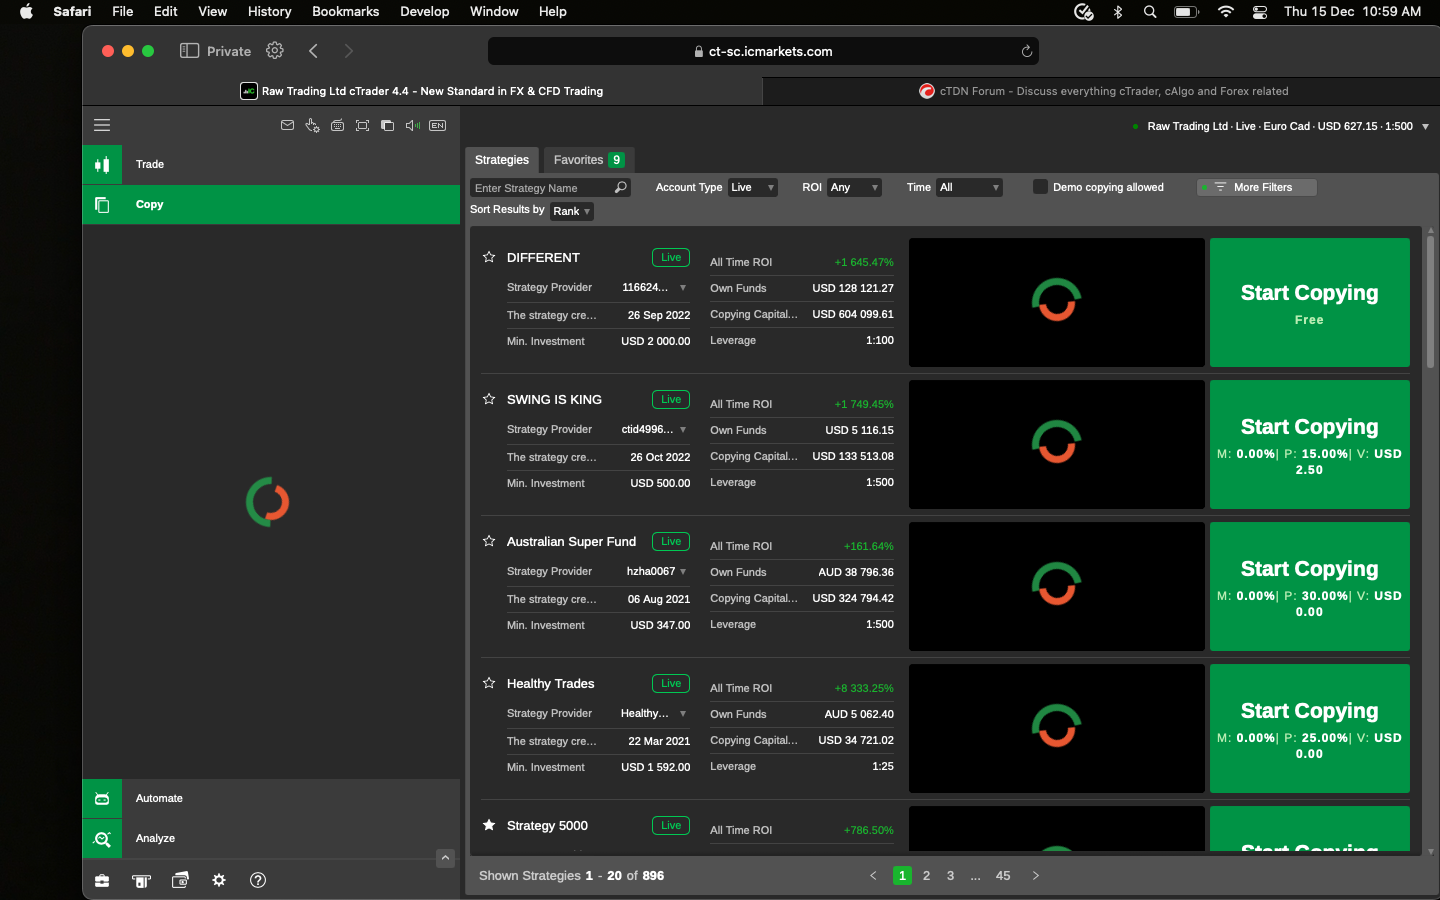Expand hzha0067 provider dropdown
Image resolution: width=1440 pixels, height=900 pixels.
coord(683,571)
